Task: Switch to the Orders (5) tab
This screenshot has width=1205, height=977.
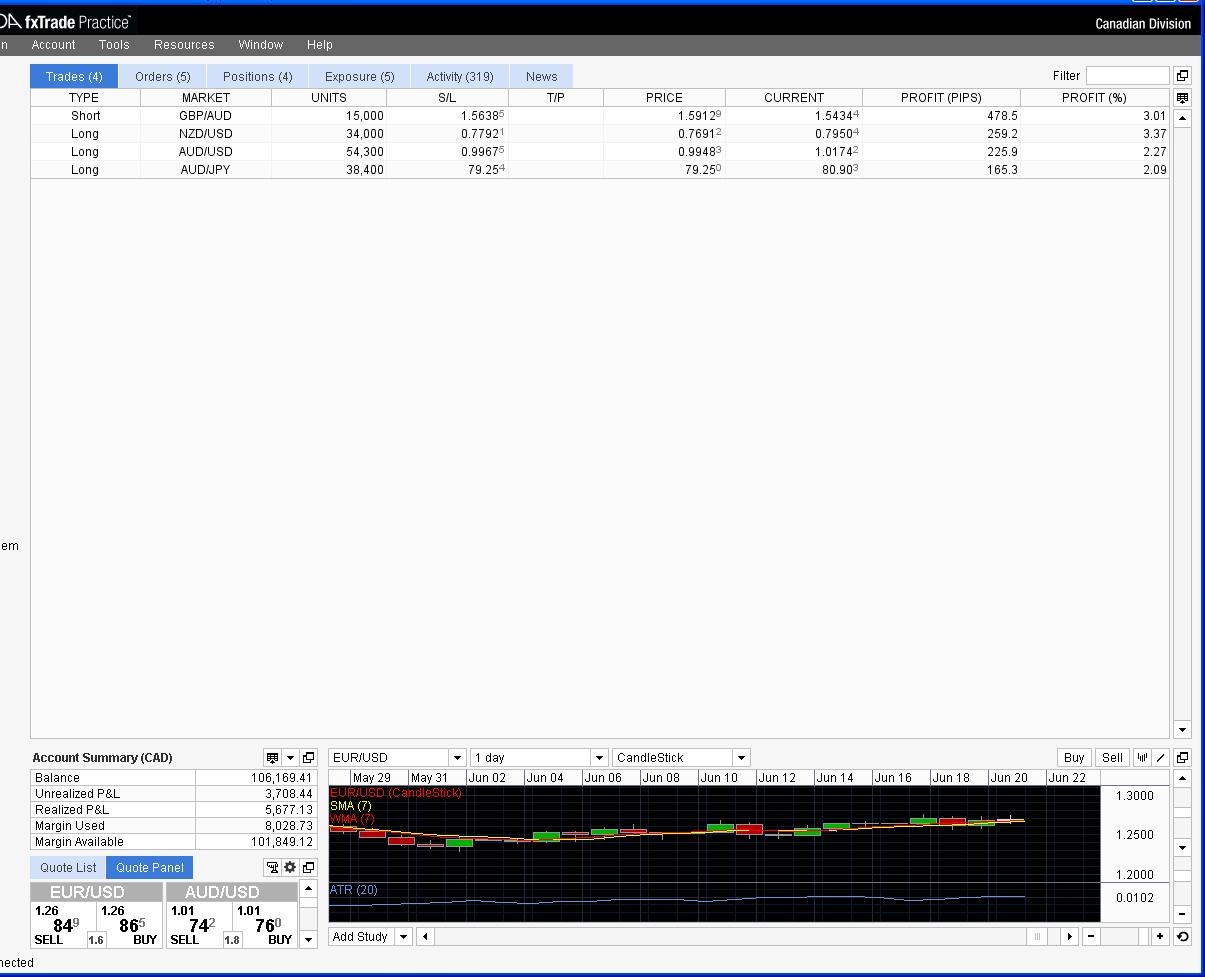Action: click(x=163, y=77)
